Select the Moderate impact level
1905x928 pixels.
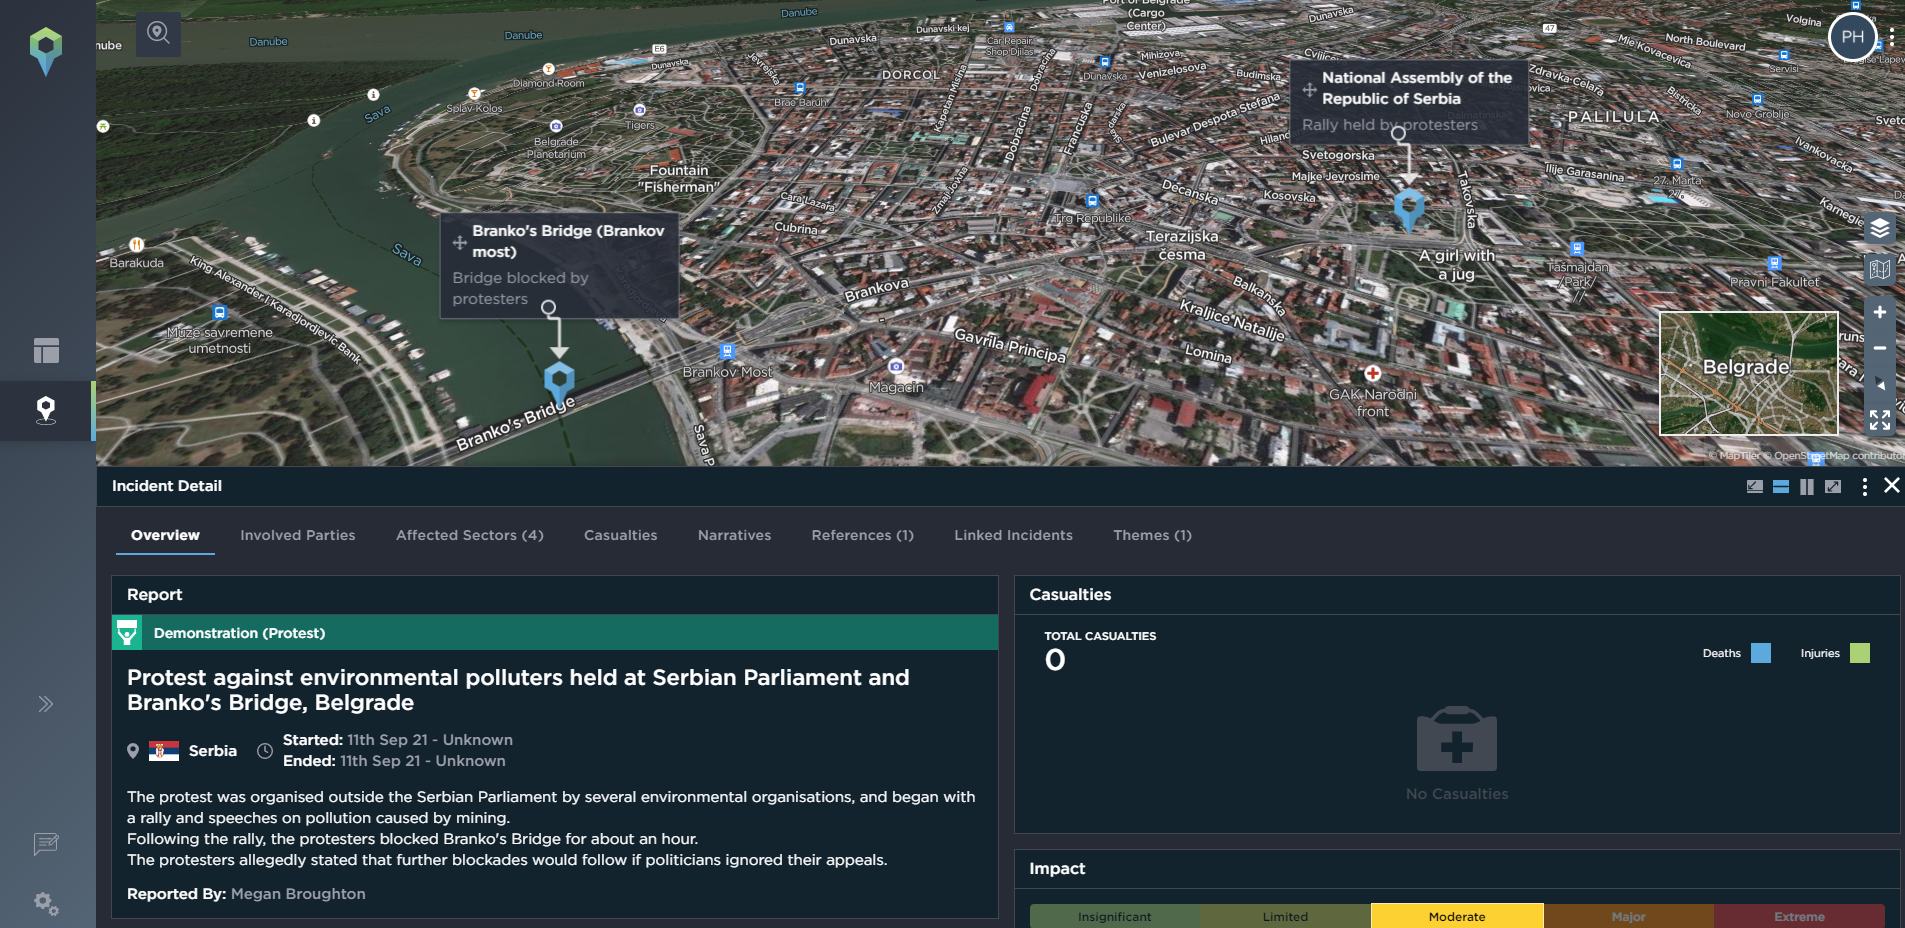click(1457, 916)
